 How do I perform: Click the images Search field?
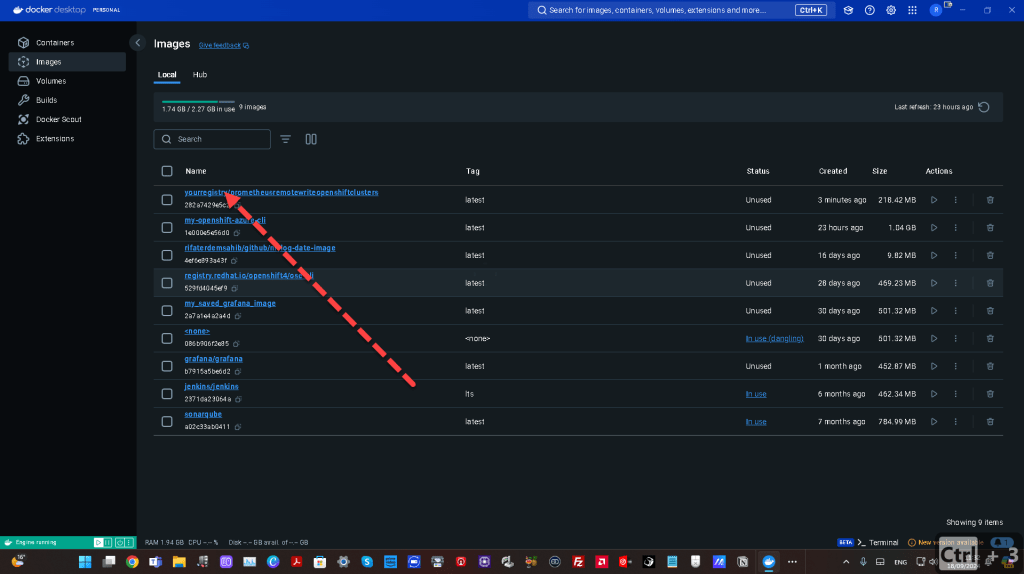212,139
